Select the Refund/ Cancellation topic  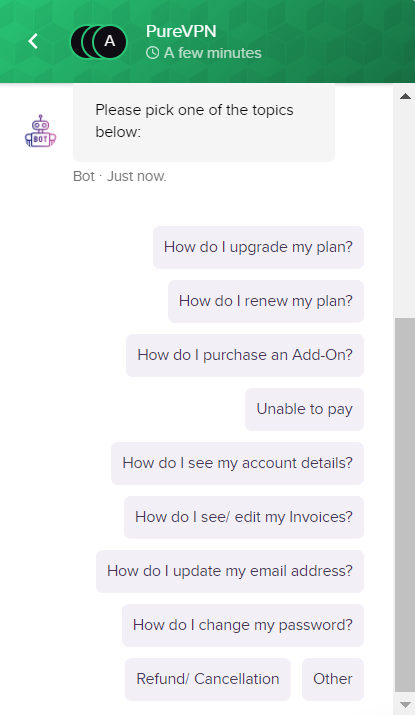[208, 679]
